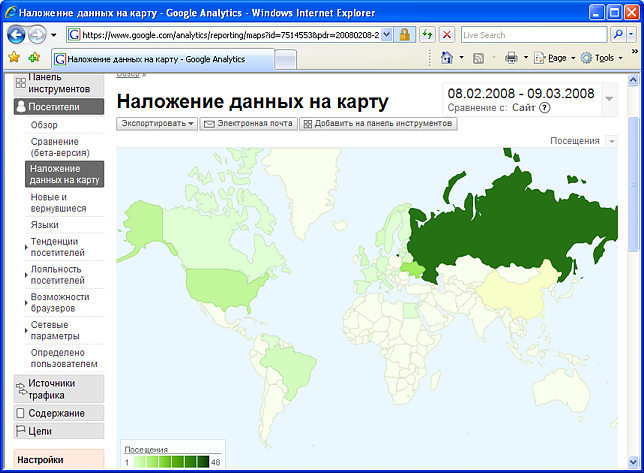Click the Favorites Center star icon

14,57
